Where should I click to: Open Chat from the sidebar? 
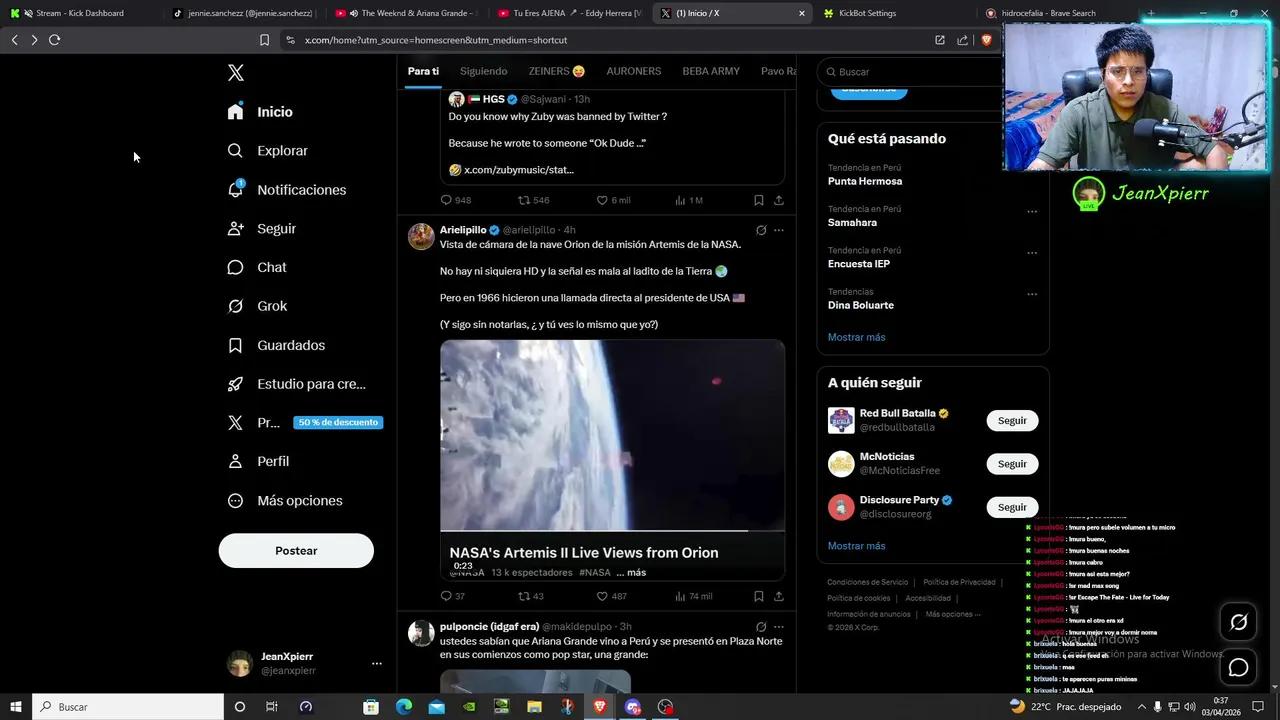256,268
